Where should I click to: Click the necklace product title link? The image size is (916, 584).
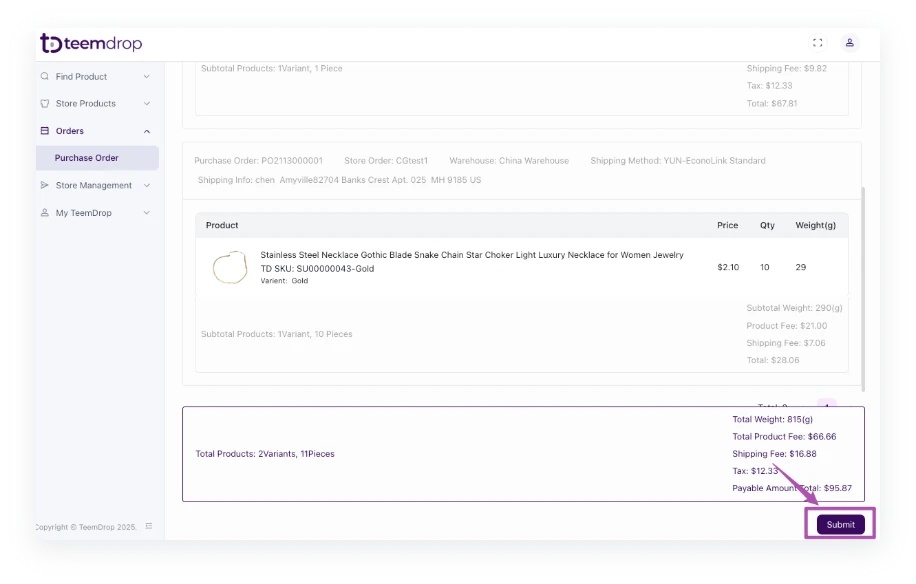coord(472,255)
